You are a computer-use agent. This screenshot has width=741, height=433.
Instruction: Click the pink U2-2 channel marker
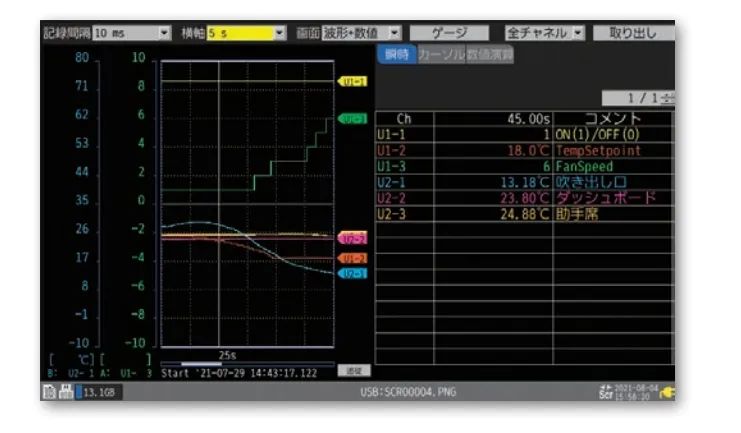(x=353, y=238)
